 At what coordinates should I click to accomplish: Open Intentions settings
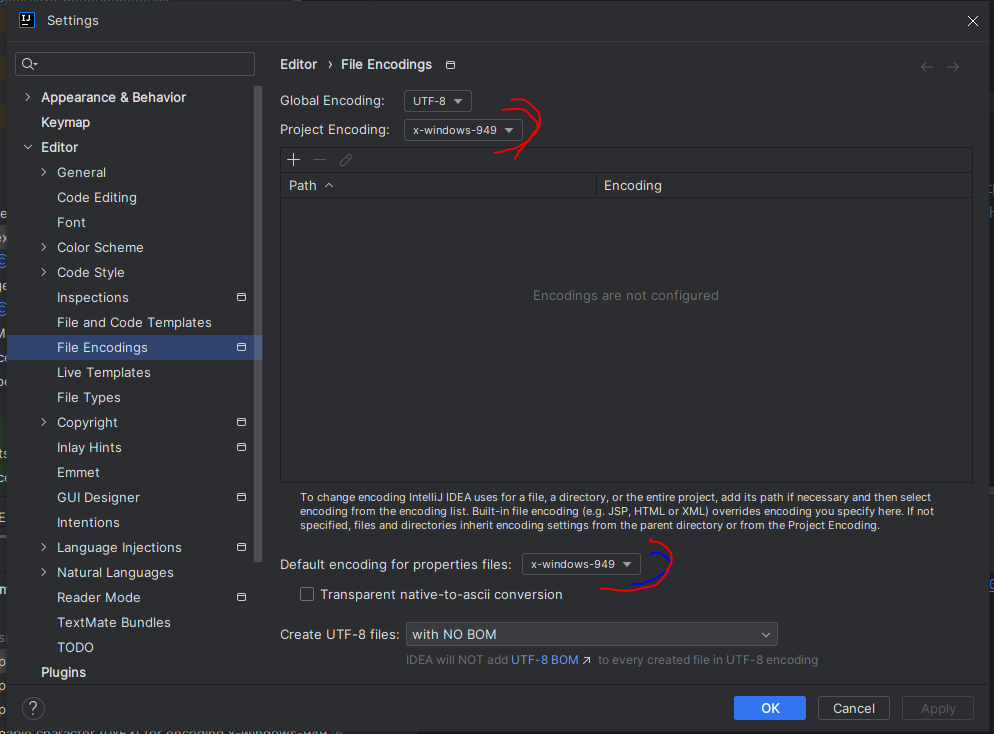pyautogui.click(x=88, y=522)
